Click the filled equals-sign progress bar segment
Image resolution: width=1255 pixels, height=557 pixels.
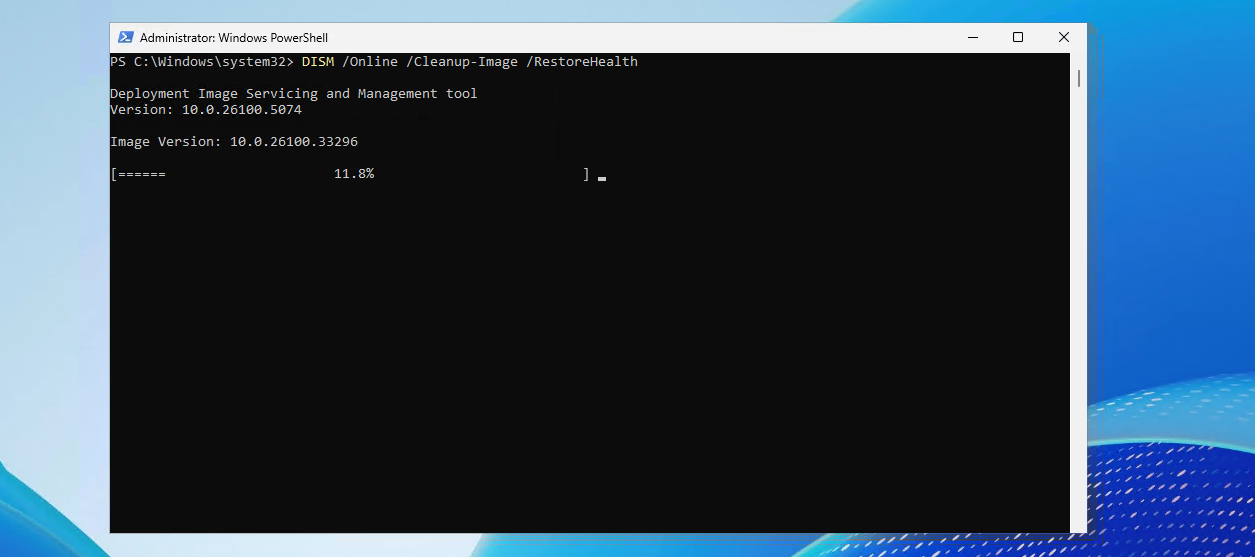click(x=142, y=174)
